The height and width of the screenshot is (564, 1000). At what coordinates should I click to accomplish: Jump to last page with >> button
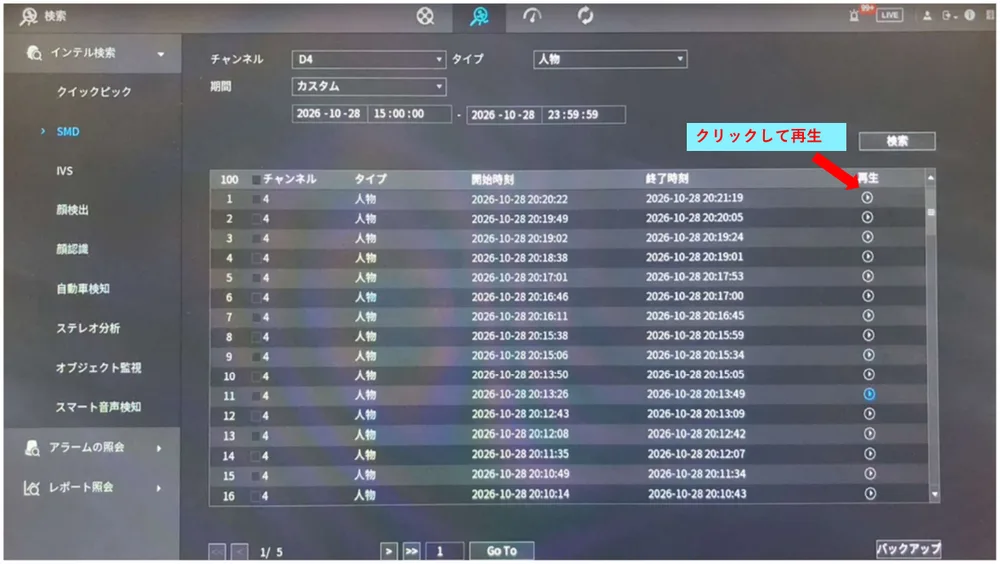click(x=411, y=551)
